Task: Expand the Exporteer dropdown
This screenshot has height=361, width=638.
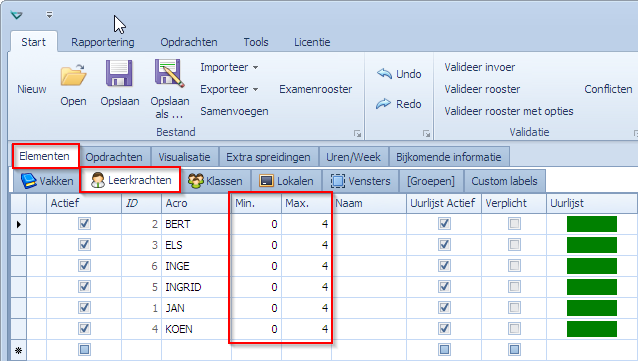Action: [256, 90]
